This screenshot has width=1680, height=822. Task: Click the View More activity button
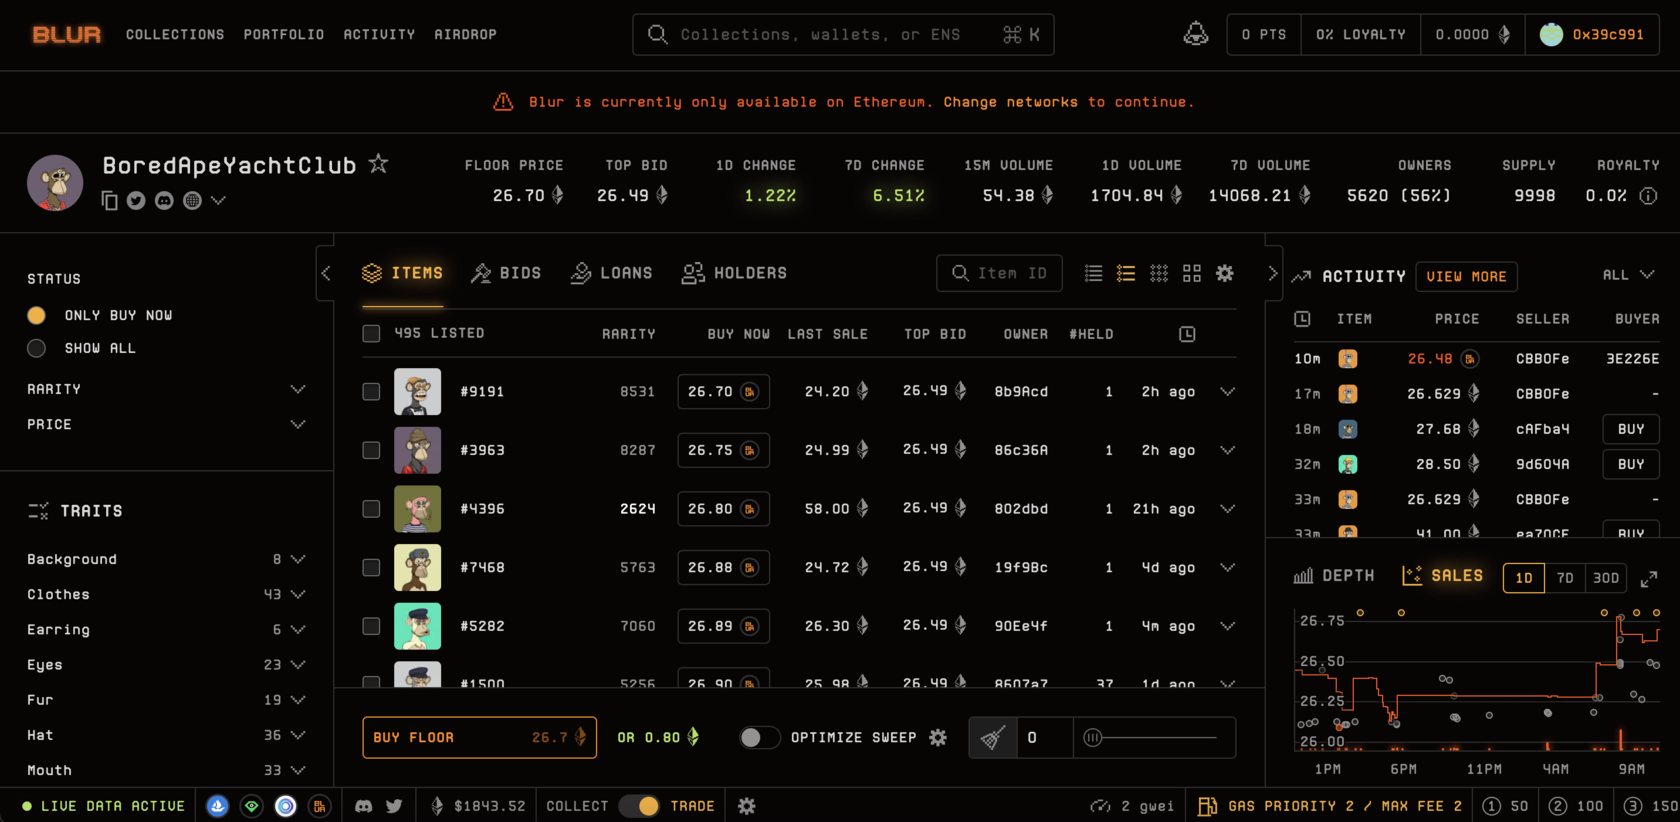coord(1466,276)
